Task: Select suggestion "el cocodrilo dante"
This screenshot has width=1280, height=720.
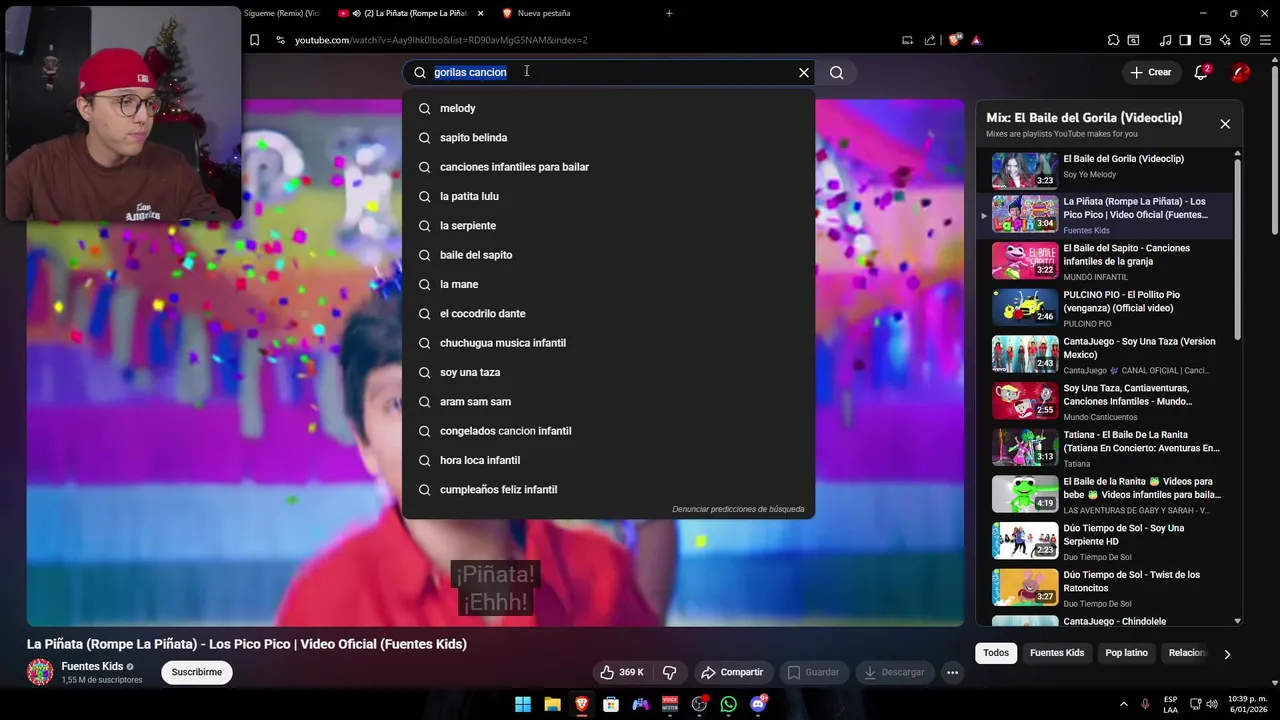Action: (x=608, y=313)
